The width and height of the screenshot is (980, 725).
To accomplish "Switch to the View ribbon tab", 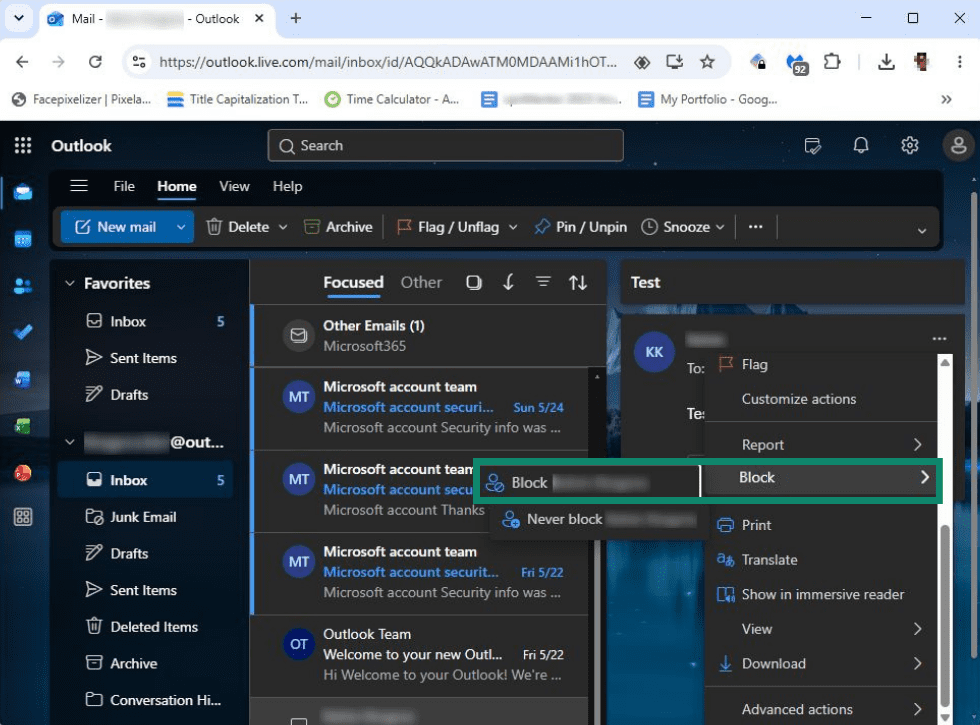I will click(234, 186).
